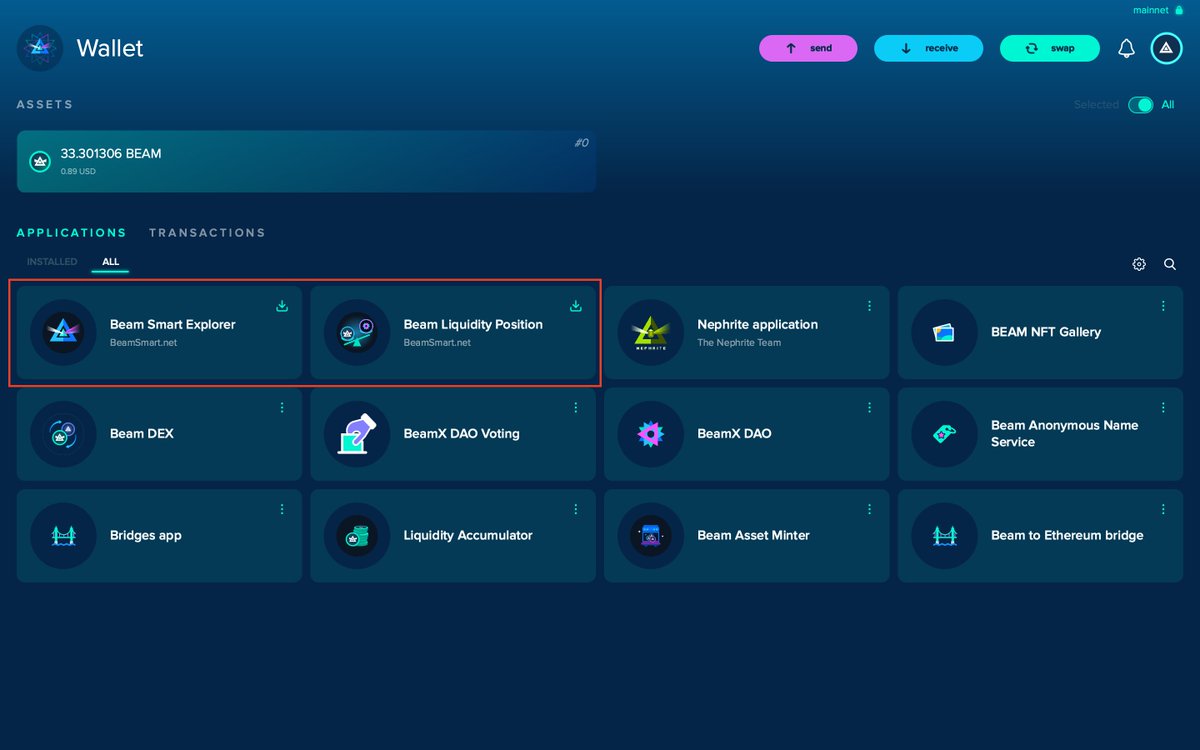Open BEAM NFT Gallery options menu
This screenshot has height=750, width=1200.
point(1164,306)
